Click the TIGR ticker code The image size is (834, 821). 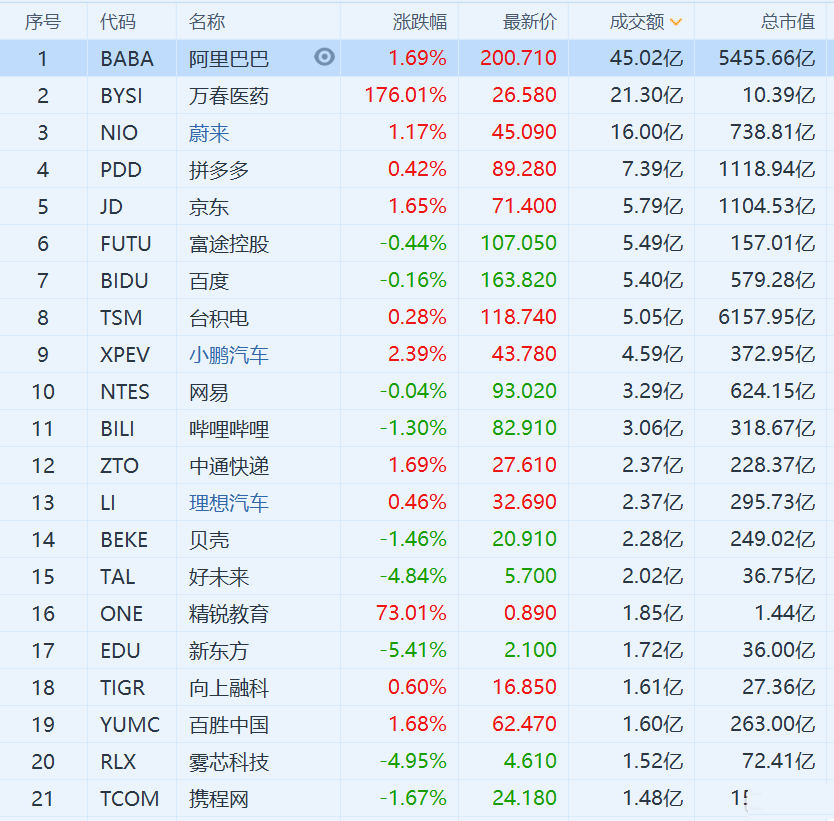[123, 688]
